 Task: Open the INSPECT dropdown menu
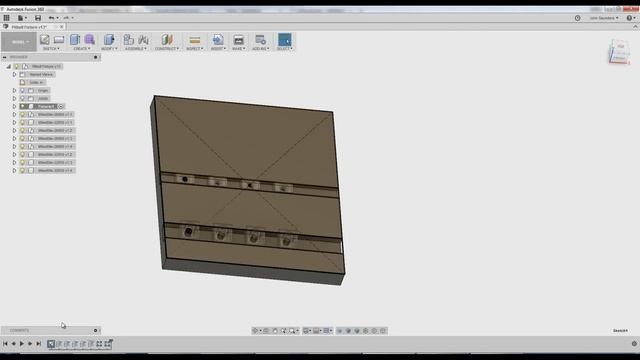[195, 49]
